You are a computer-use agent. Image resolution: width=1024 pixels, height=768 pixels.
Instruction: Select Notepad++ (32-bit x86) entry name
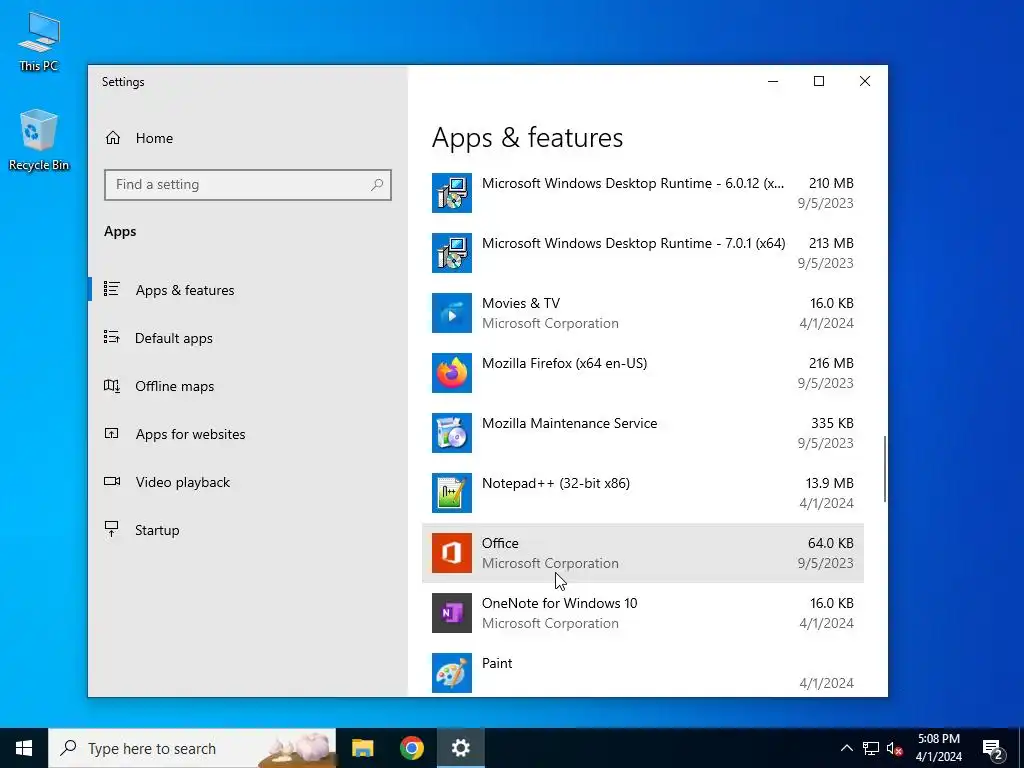point(556,483)
